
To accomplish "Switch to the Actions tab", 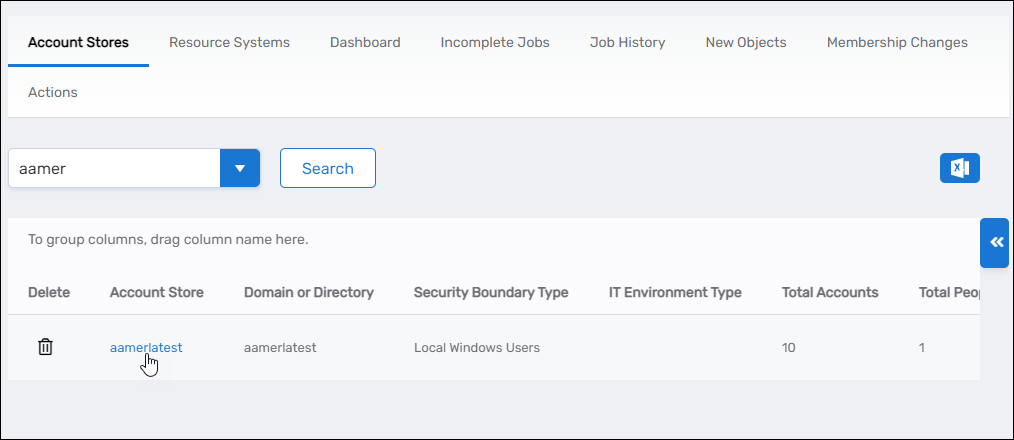I will click(53, 92).
